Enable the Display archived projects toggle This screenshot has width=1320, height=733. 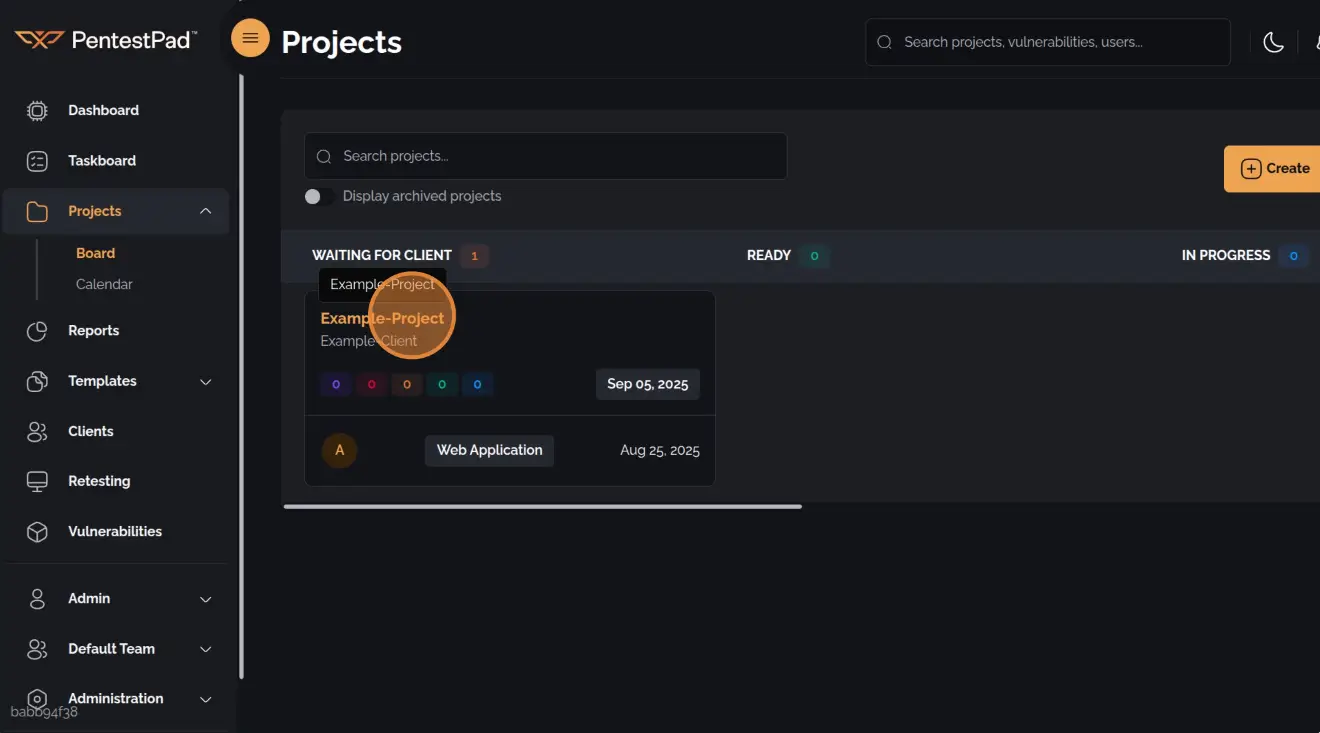[x=319, y=196]
